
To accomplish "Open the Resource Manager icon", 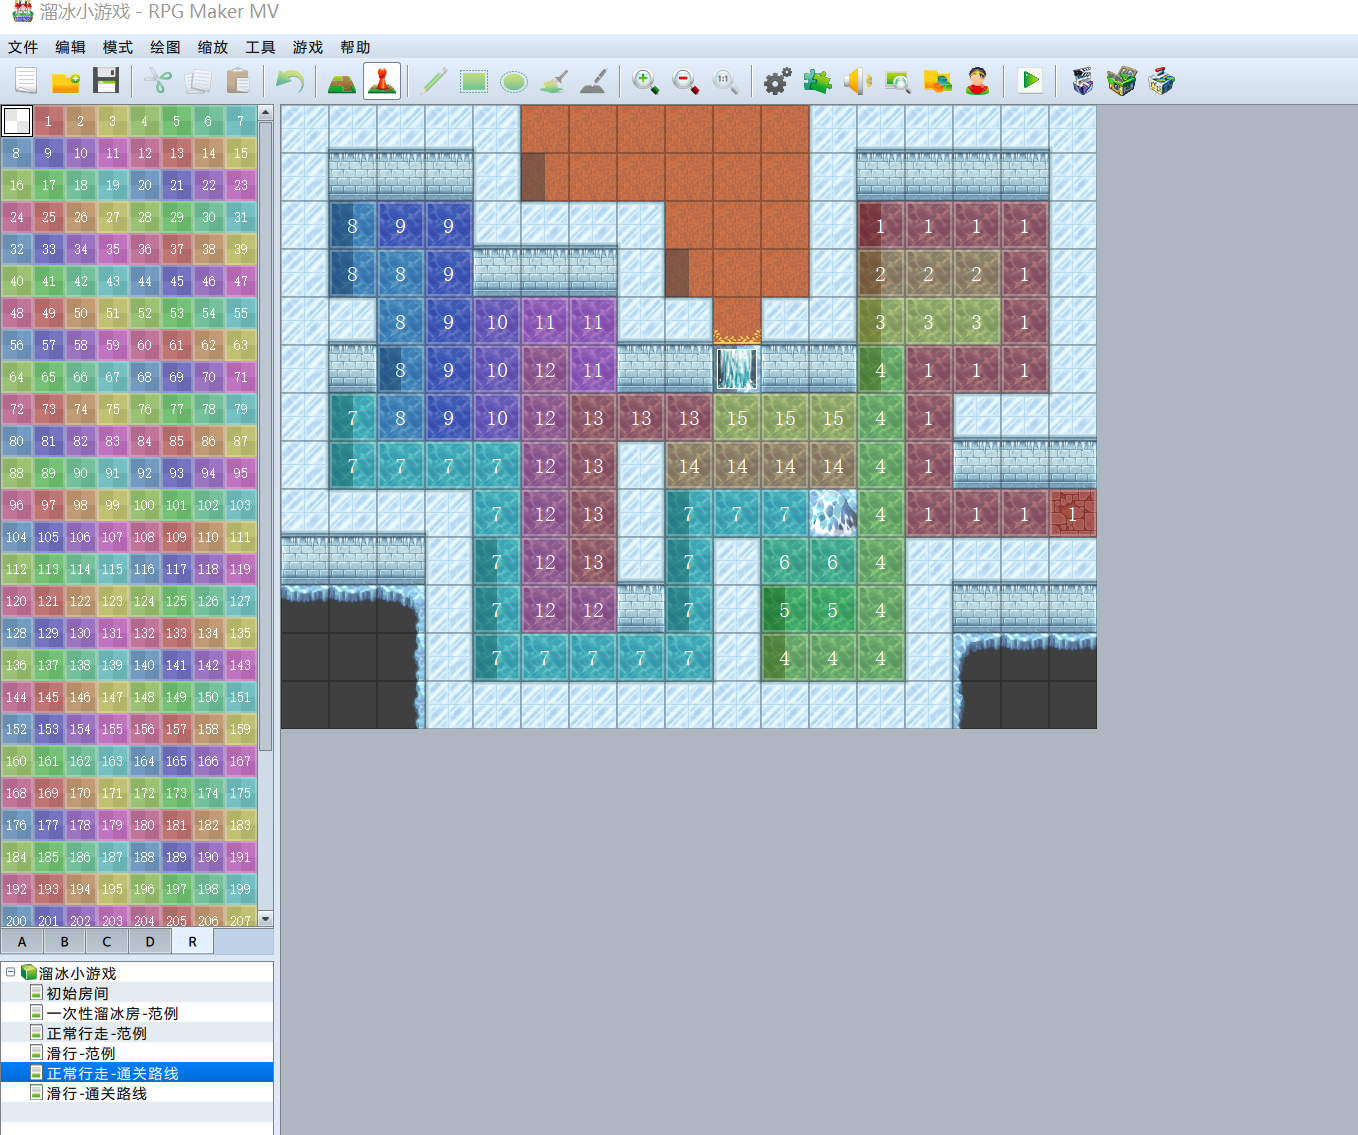I will (x=938, y=81).
